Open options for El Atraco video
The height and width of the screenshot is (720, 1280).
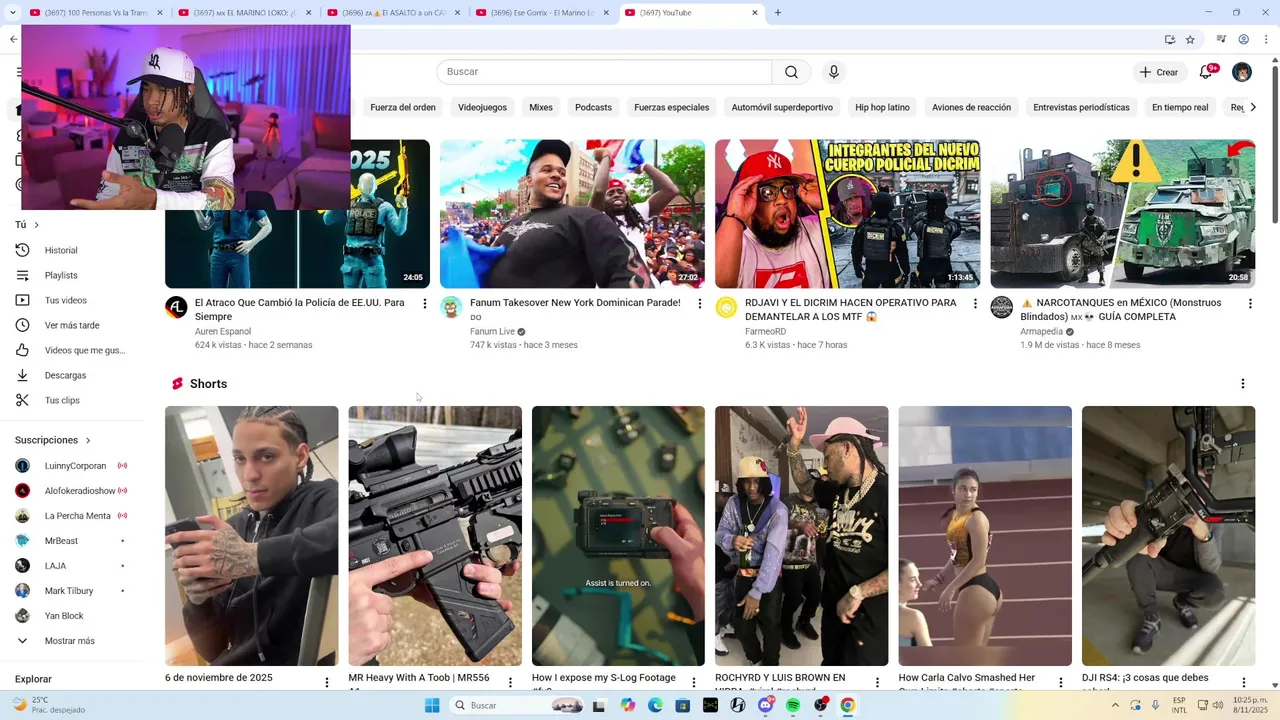425,304
